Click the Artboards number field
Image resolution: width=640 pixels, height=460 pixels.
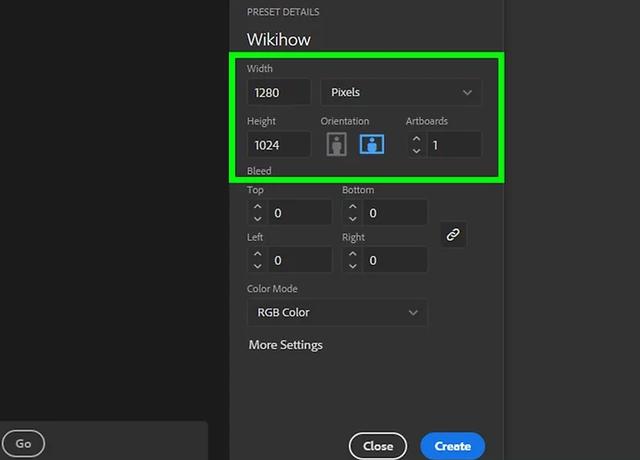pyautogui.click(x=454, y=145)
